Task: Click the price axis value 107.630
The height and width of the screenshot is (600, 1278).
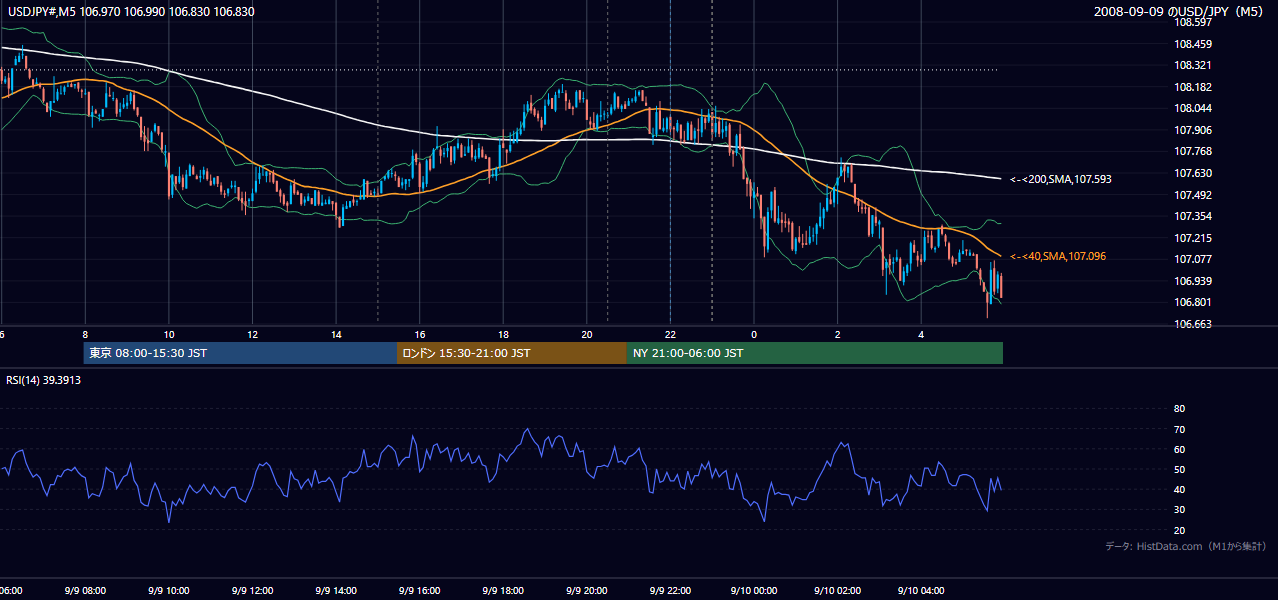Action: tap(1192, 173)
